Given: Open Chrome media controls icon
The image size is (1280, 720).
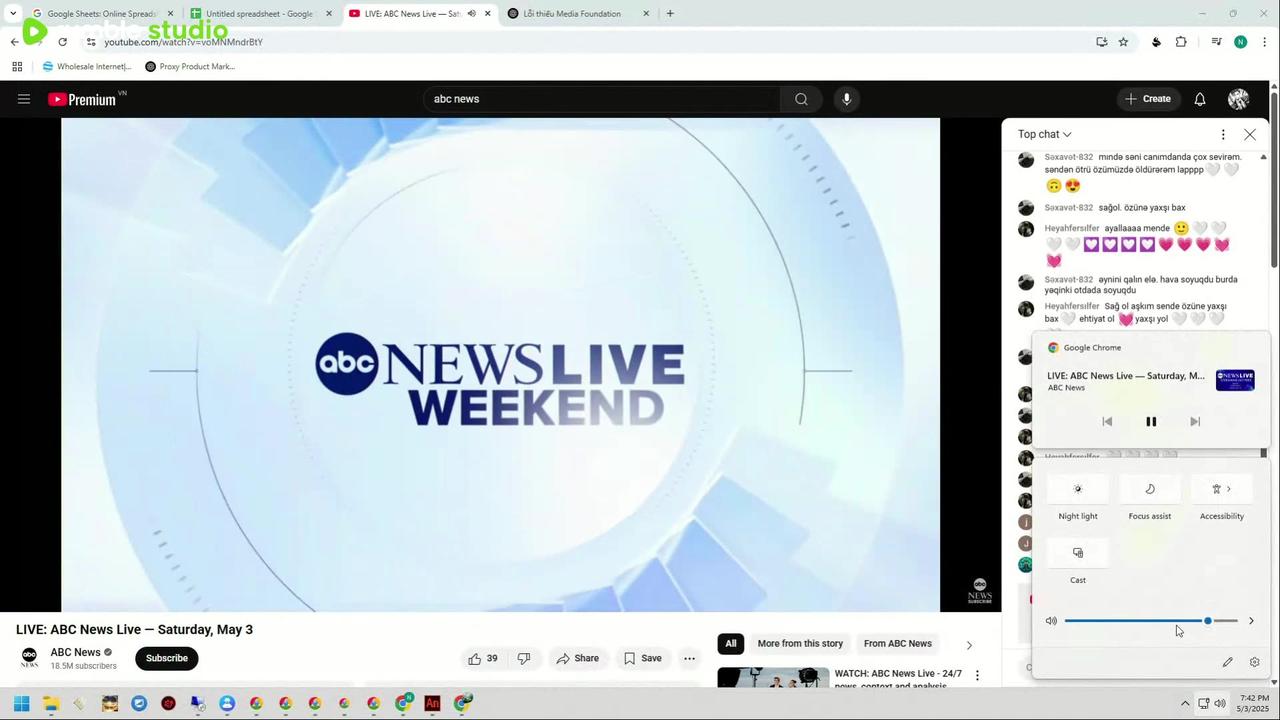Looking at the screenshot, I should (1216, 42).
